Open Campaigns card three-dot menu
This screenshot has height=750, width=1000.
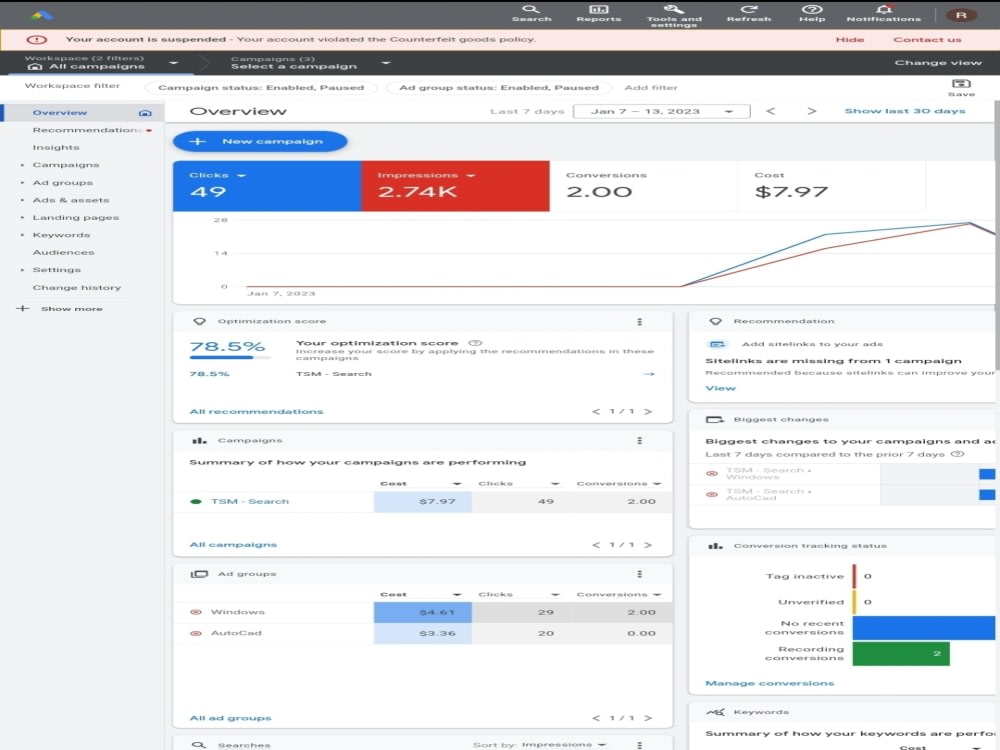pyautogui.click(x=639, y=441)
